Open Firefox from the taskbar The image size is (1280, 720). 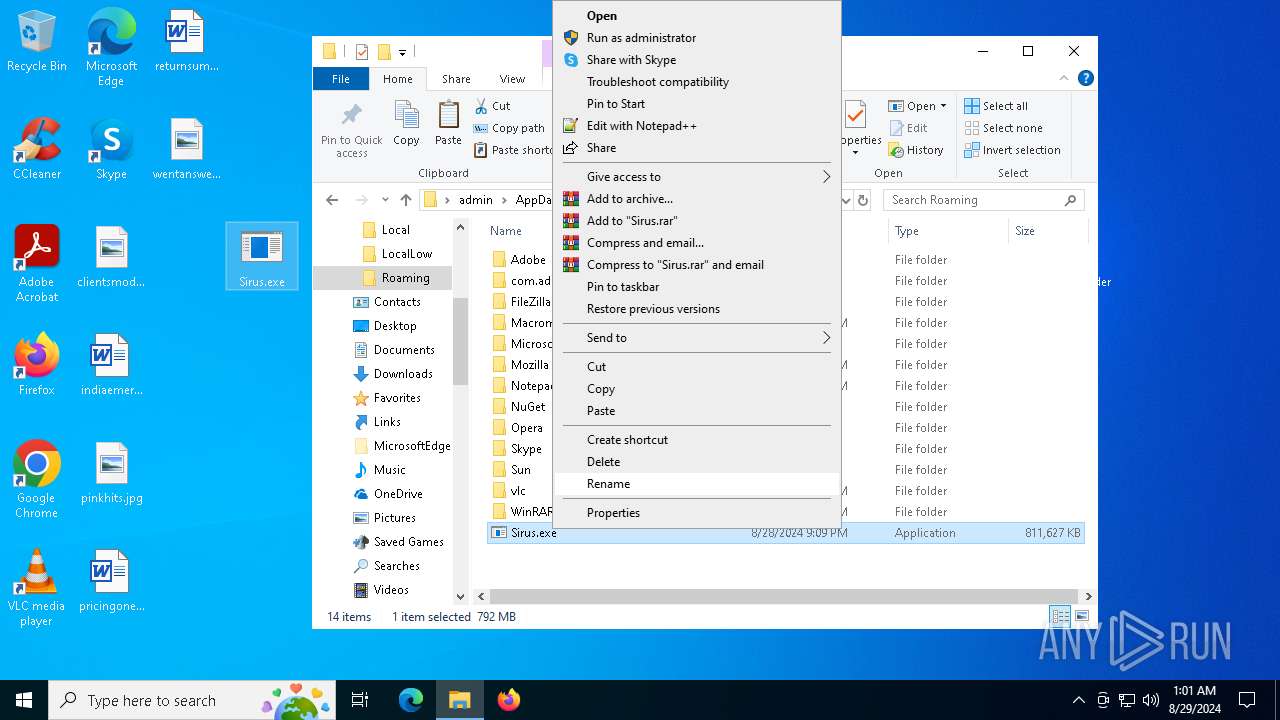click(508, 700)
